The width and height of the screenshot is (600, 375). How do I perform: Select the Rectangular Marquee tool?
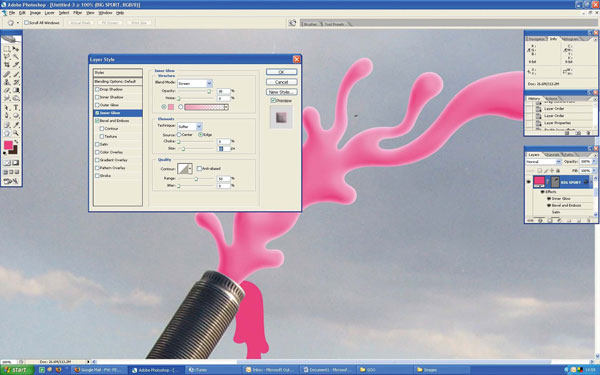pos(7,49)
